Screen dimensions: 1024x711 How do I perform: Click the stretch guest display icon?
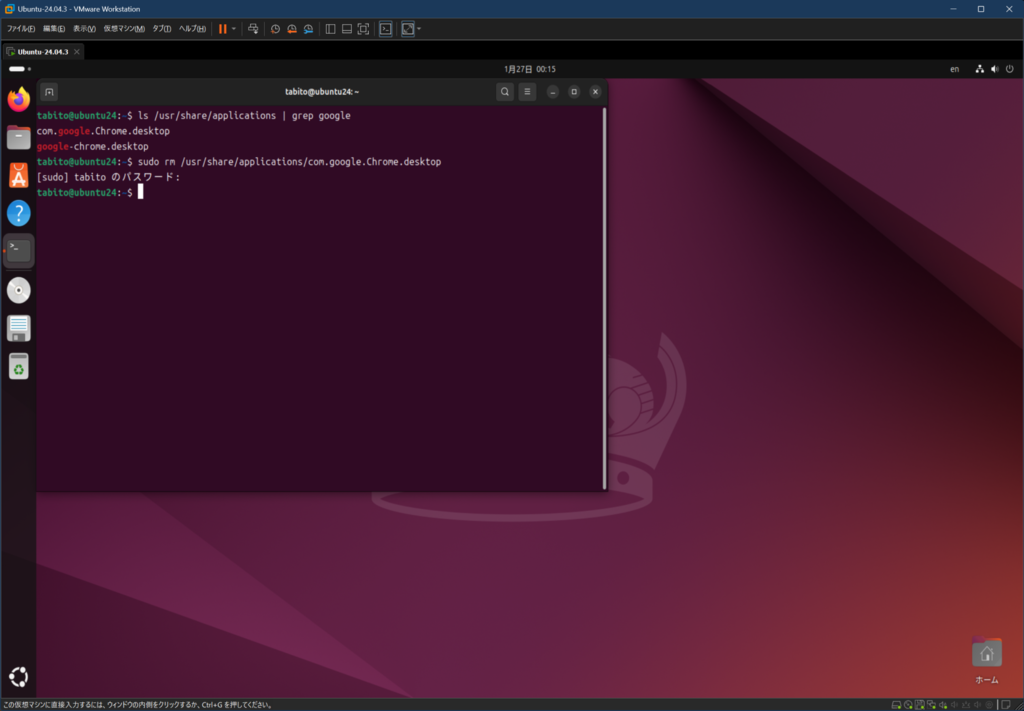(408, 29)
